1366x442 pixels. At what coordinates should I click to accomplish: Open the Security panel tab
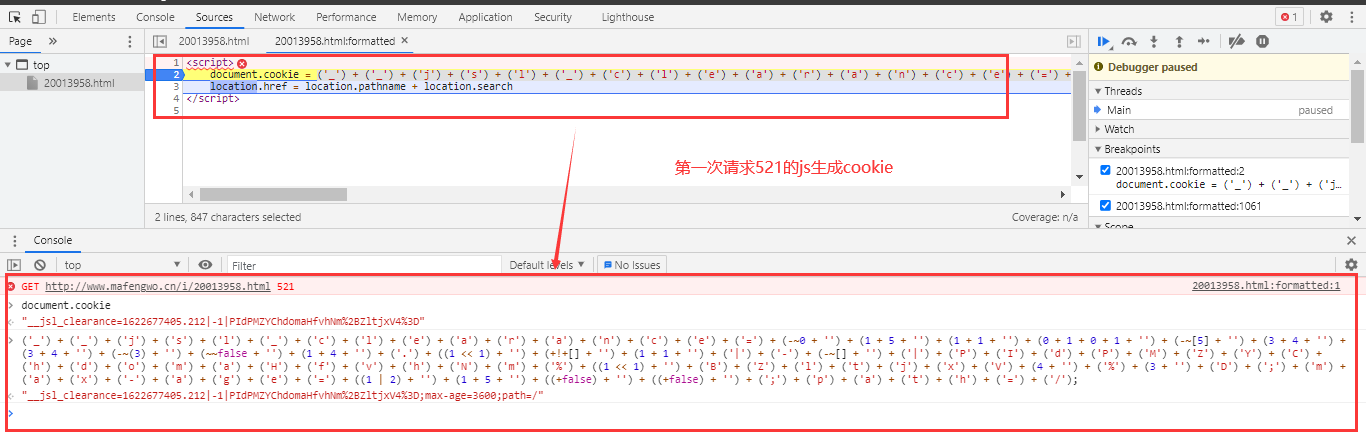pos(553,17)
